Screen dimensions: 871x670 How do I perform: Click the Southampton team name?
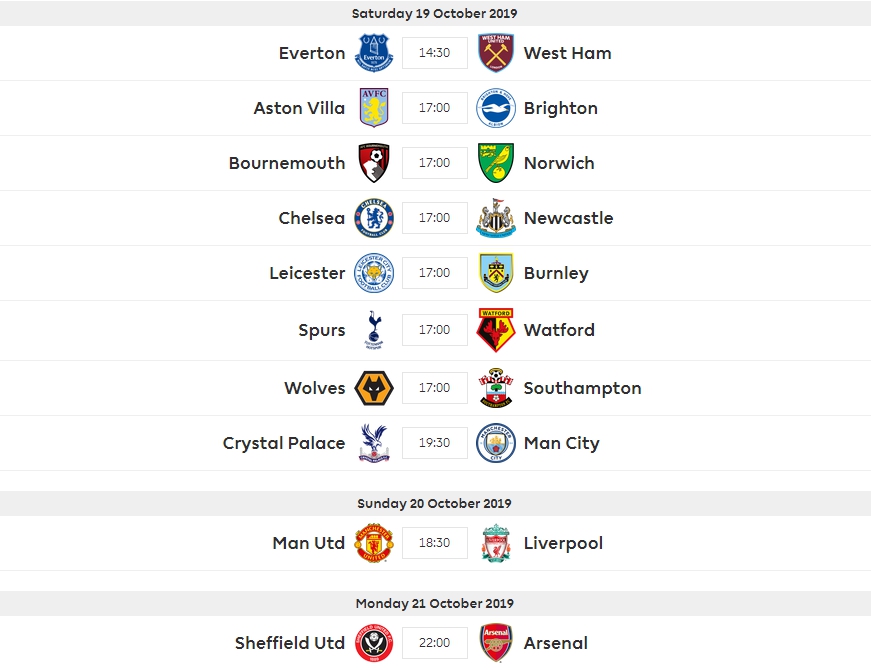pyautogui.click(x=582, y=388)
